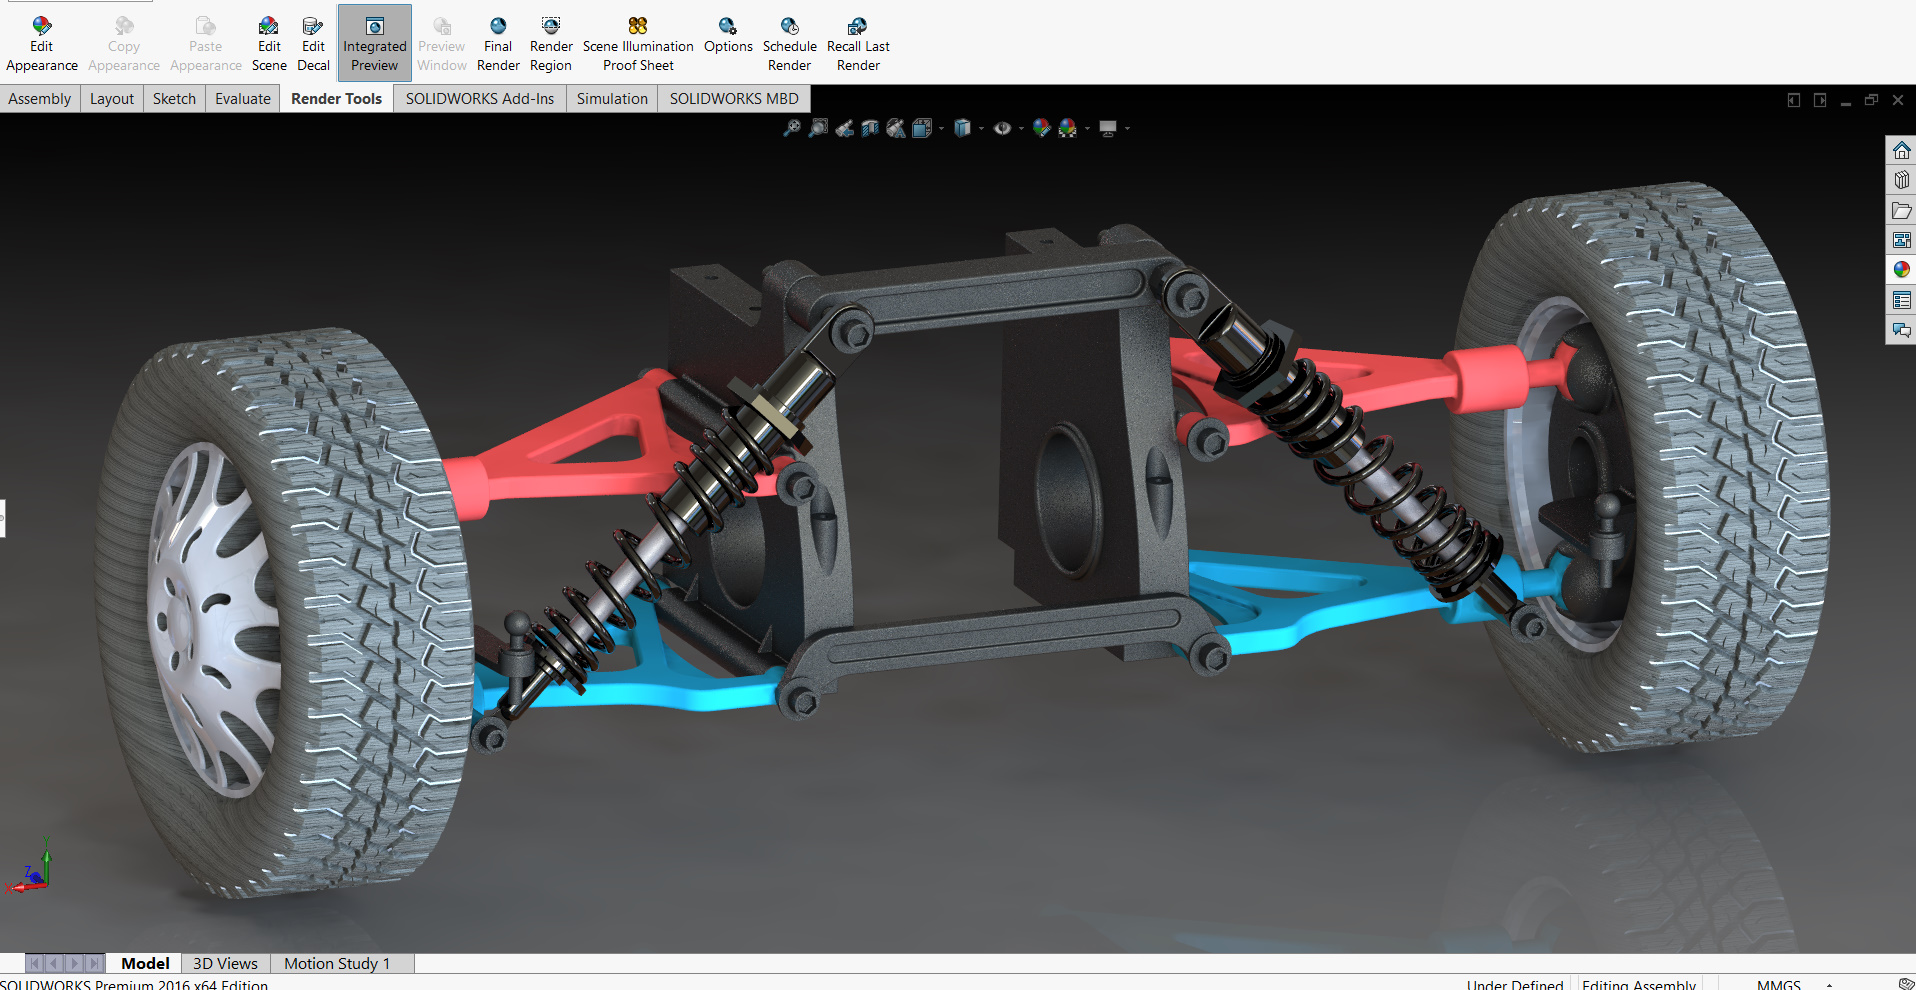Viewport: 1916px width, 990px height.
Task: Toggle the Hide/Show Items eye
Action: (1002, 128)
